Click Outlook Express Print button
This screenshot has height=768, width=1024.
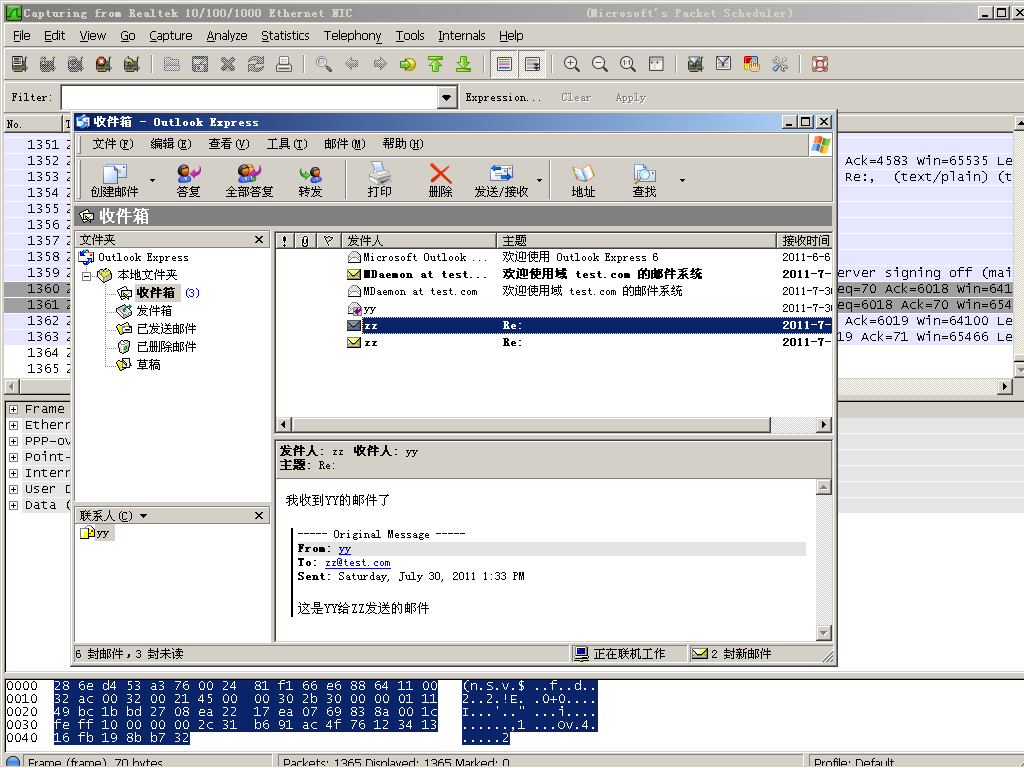click(x=379, y=181)
